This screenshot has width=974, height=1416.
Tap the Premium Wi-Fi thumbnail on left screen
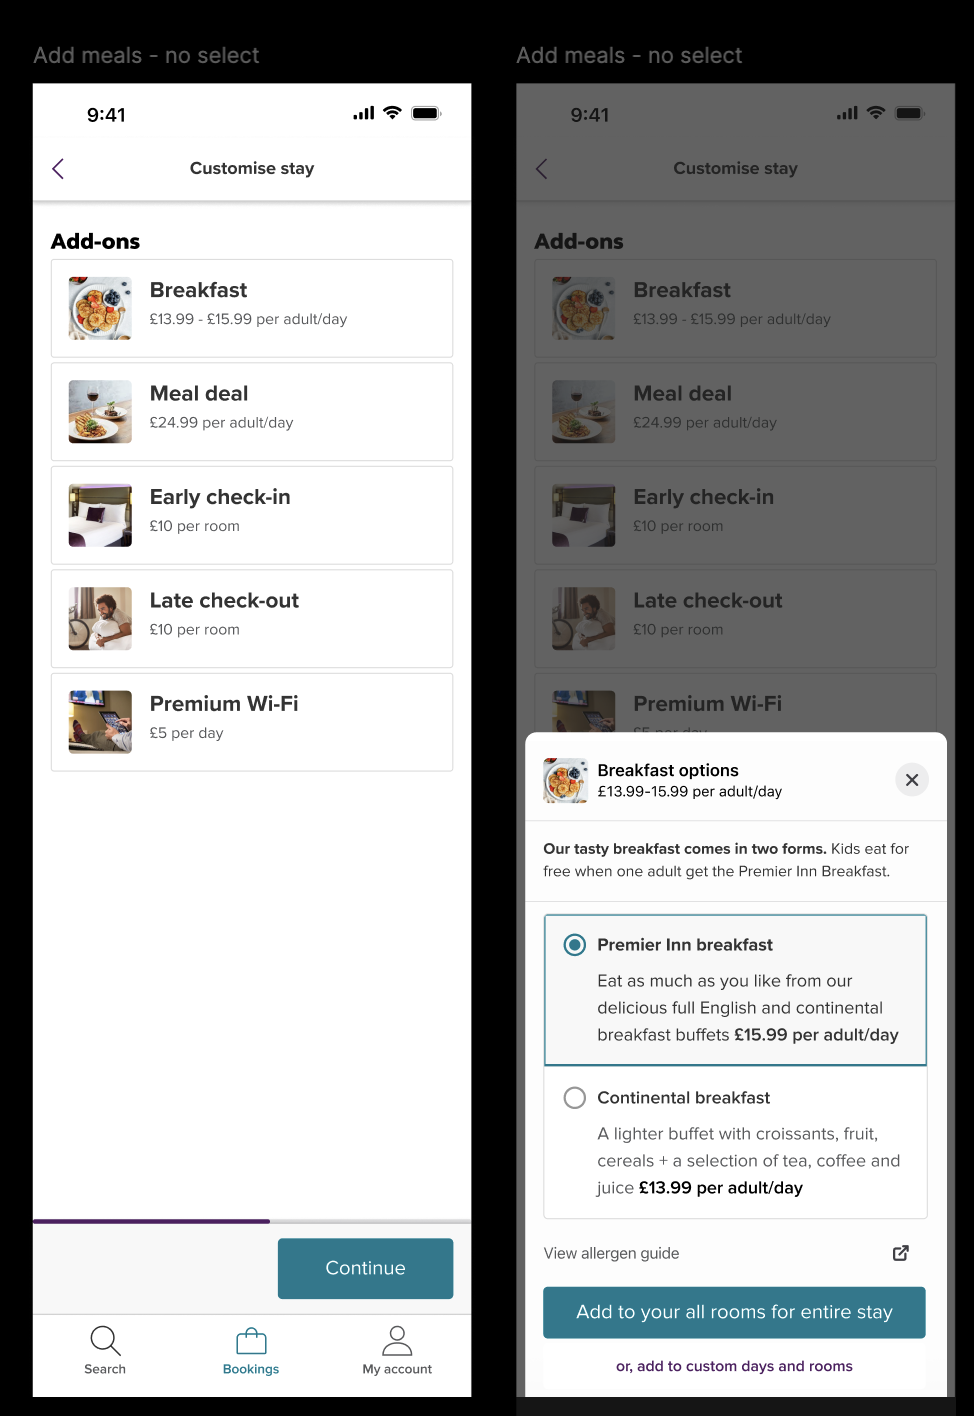tap(100, 722)
